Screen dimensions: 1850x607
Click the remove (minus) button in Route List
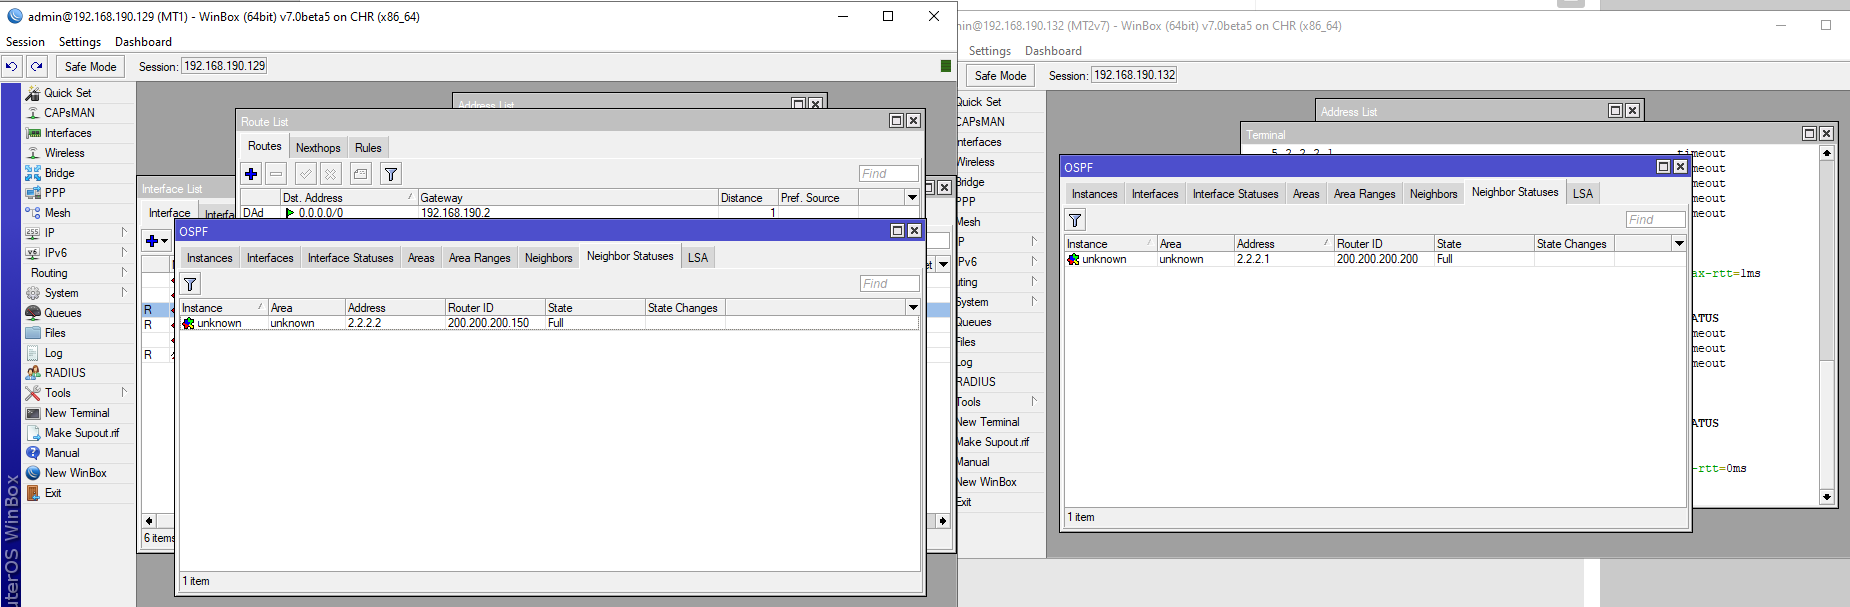tap(276, 174)
